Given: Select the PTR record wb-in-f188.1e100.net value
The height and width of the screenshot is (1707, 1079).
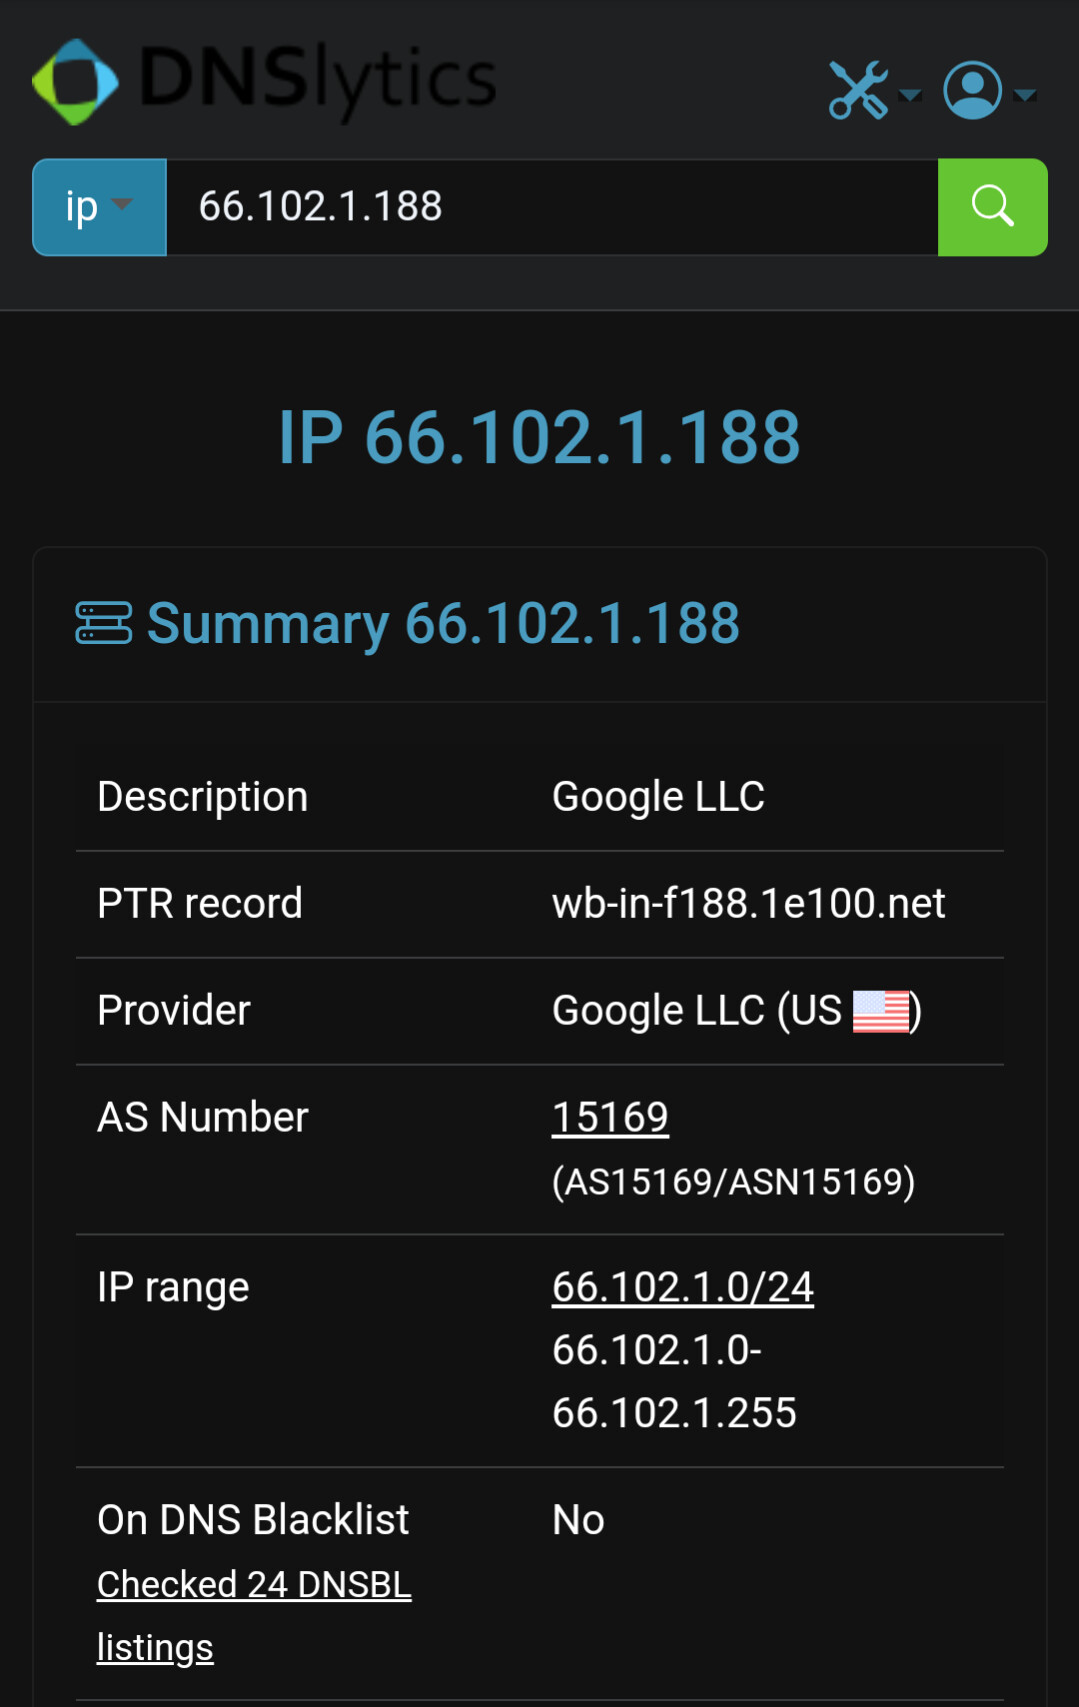Looking at the screenshot, I should pos(748,903).
